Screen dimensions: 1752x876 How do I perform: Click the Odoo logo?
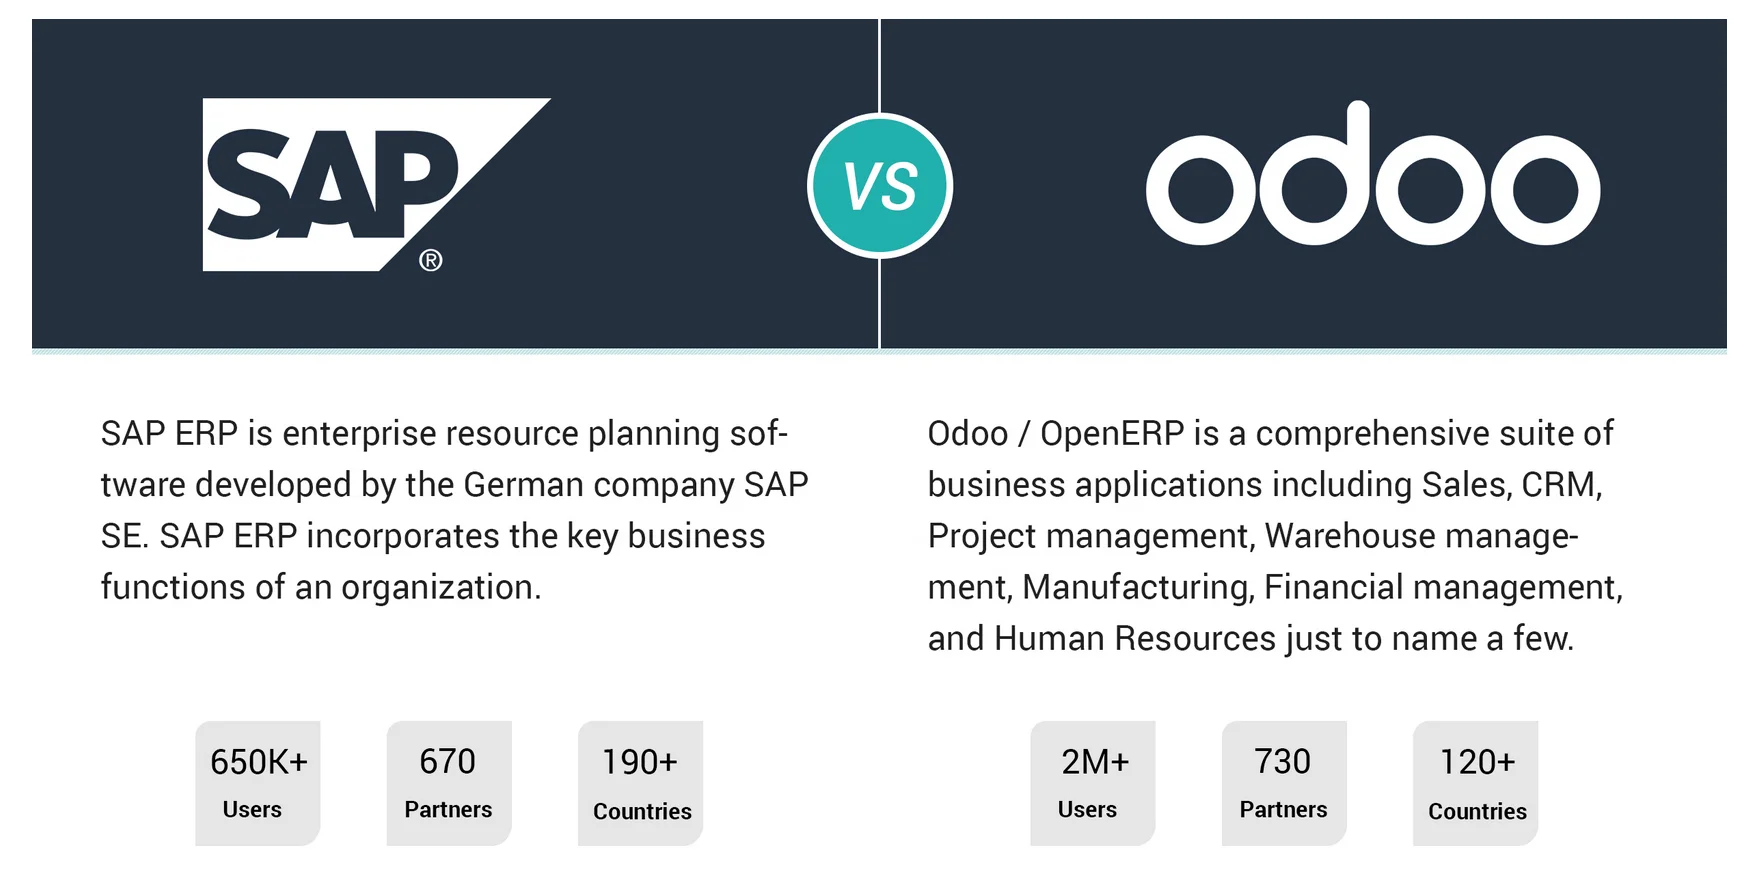click(1373, 173)
